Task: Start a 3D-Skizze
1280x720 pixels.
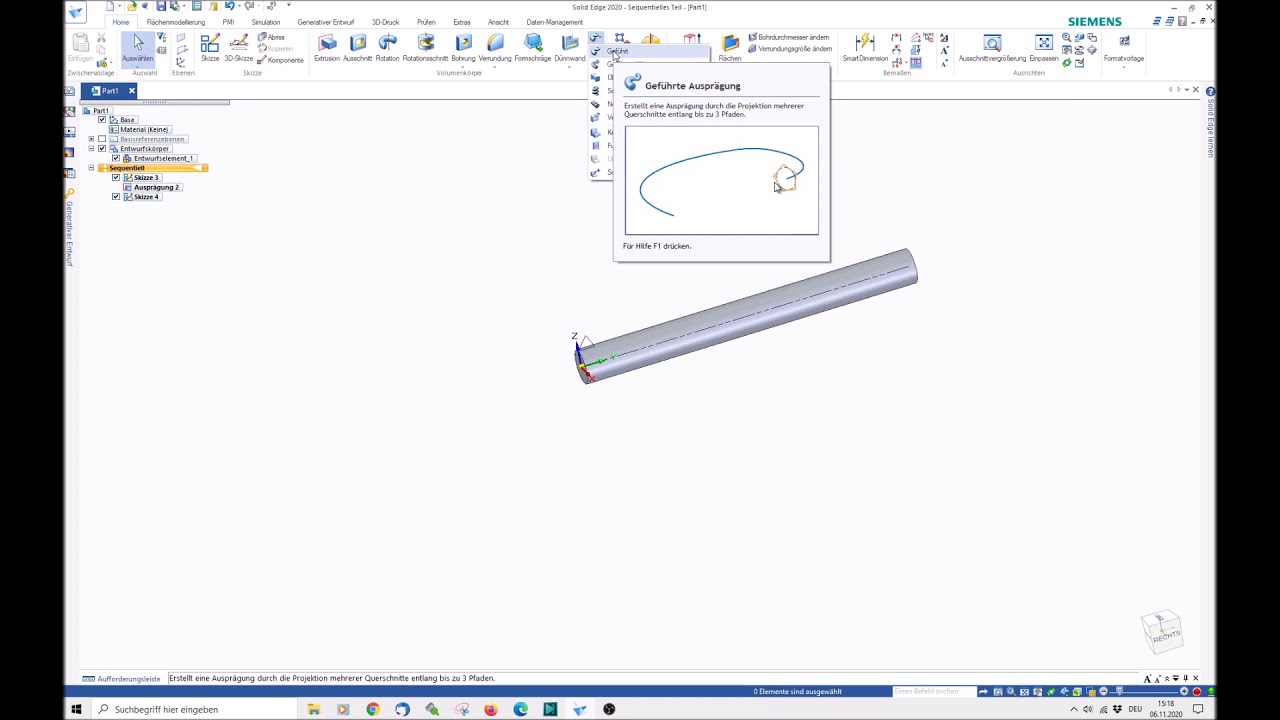Action: tap(239, 48)
